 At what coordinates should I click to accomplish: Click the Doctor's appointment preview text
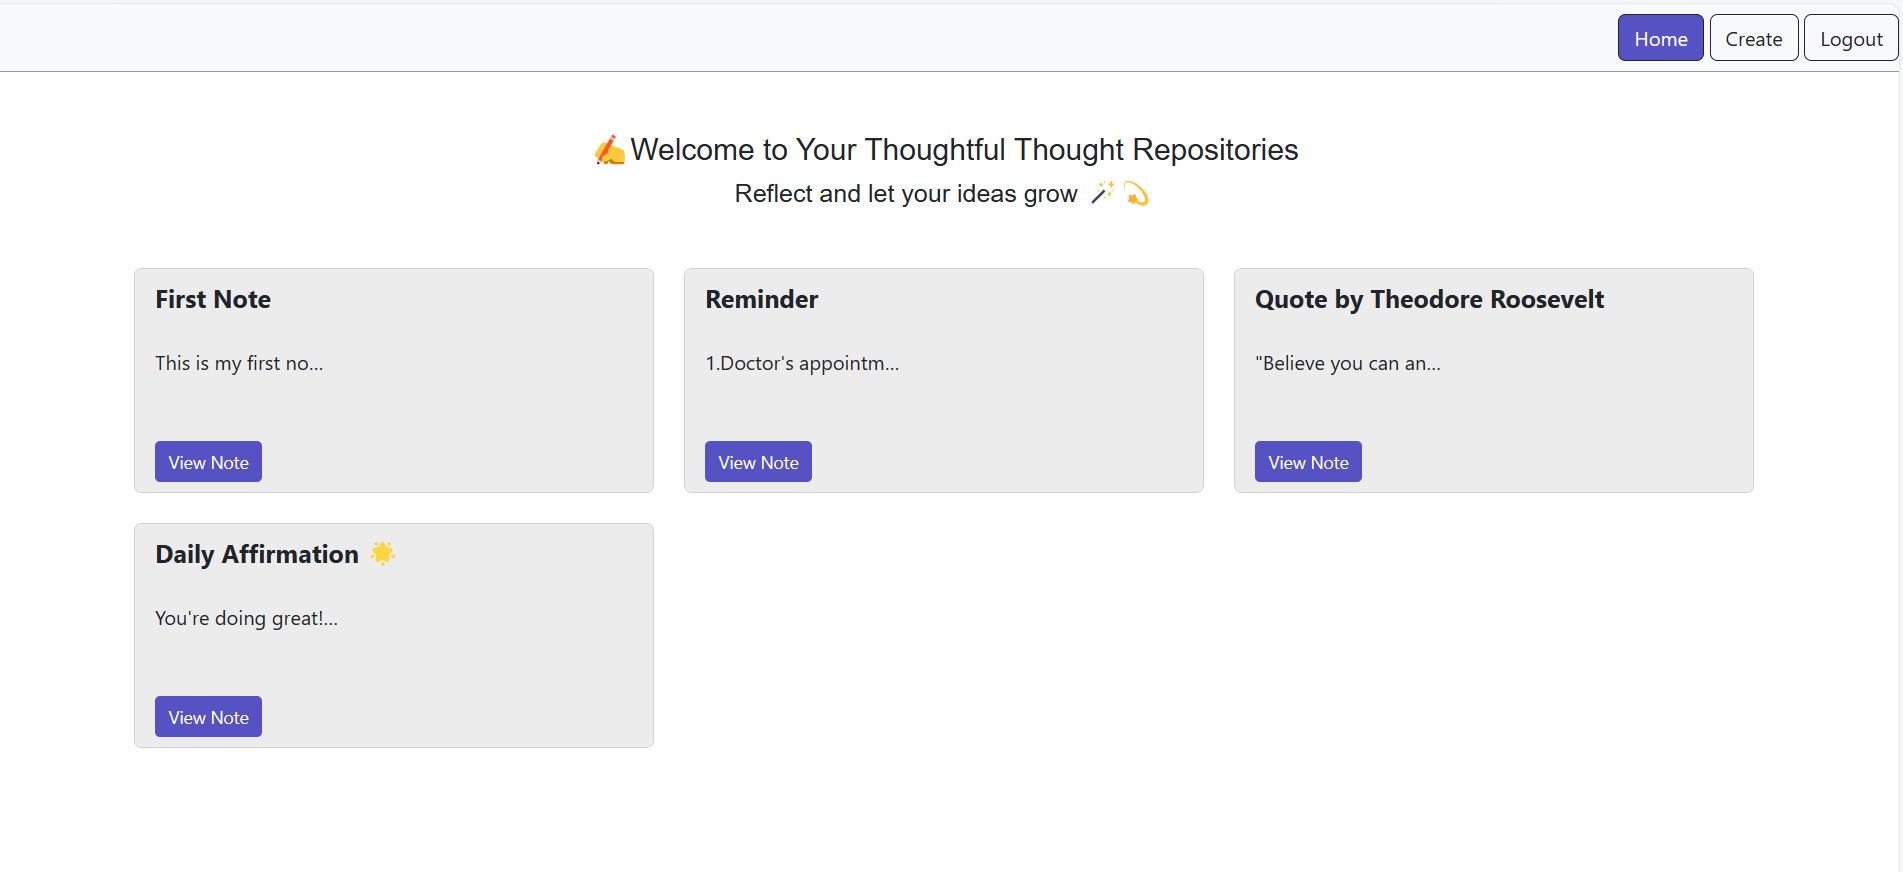(802, 363)
